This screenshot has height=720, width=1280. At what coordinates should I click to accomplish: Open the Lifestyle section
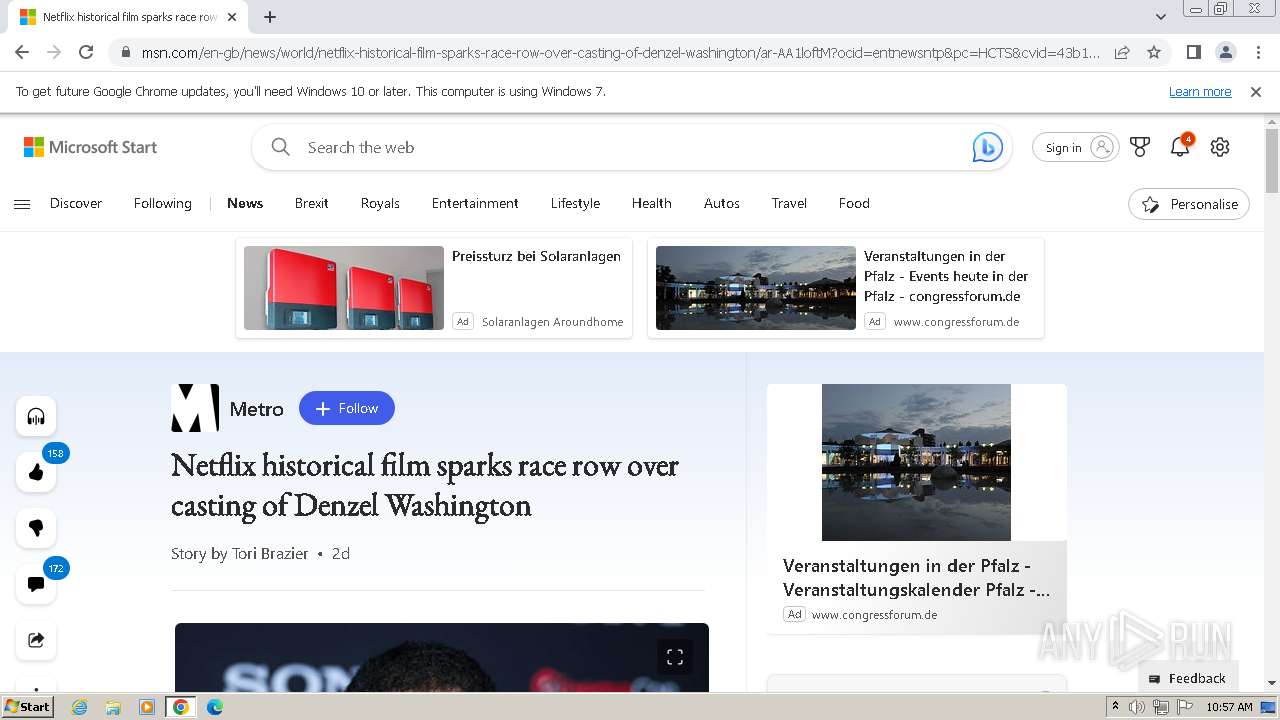(575, 203)
